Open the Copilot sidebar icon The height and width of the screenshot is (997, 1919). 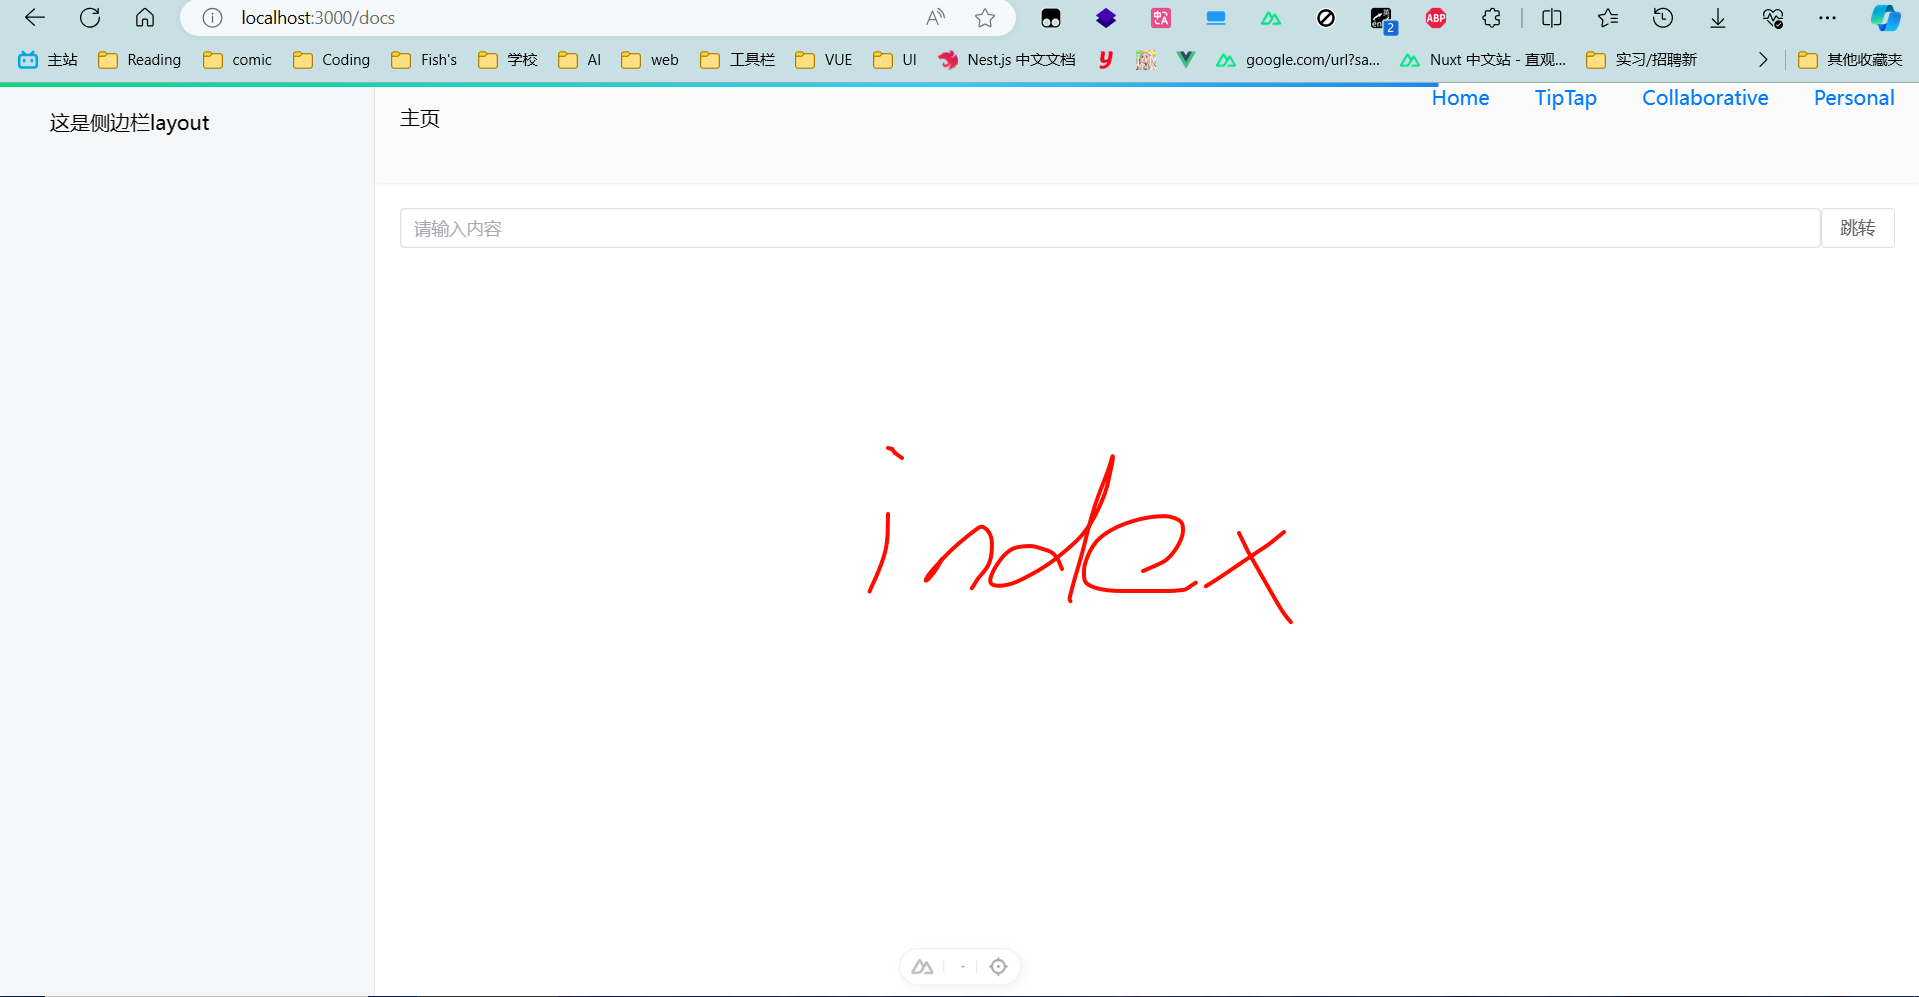[x=1885, y=18]
